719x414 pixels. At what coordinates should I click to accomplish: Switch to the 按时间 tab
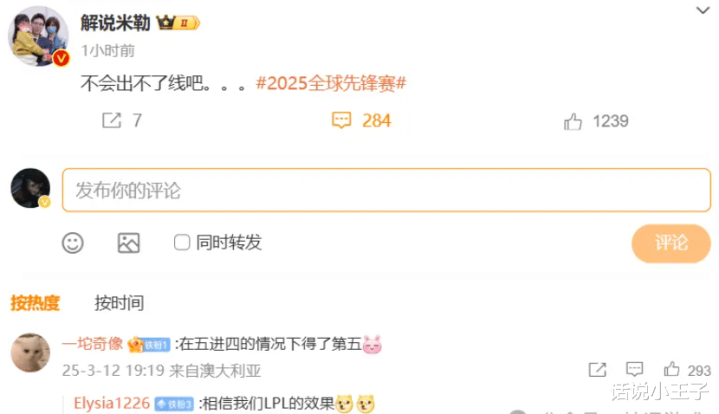coord(119,303)
